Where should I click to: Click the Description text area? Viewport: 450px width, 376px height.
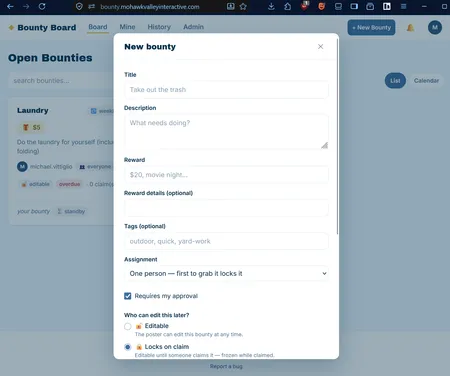click(x=226, y=132)
